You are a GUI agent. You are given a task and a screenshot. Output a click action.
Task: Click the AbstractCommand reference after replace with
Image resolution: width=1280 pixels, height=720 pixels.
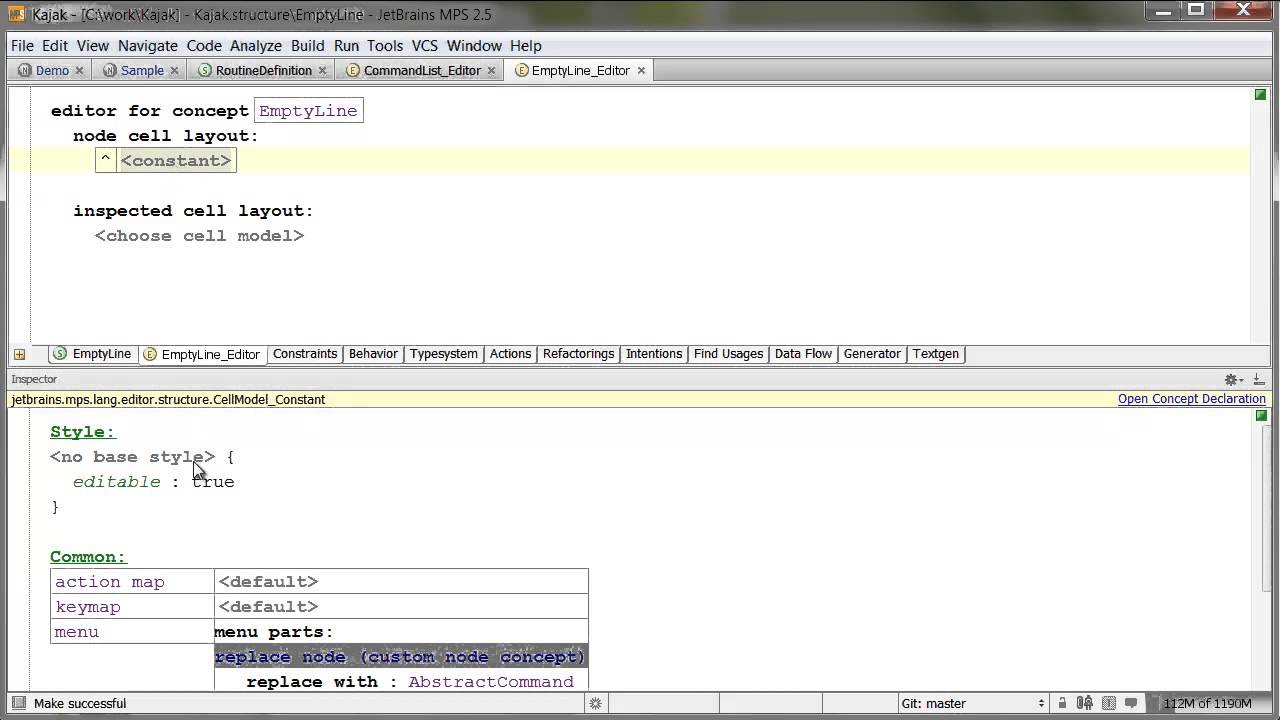[491, 682]
